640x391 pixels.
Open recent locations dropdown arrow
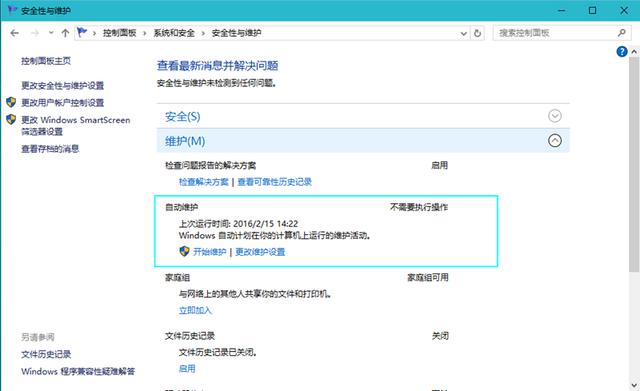pyautogui.click(x=51, y=33)
